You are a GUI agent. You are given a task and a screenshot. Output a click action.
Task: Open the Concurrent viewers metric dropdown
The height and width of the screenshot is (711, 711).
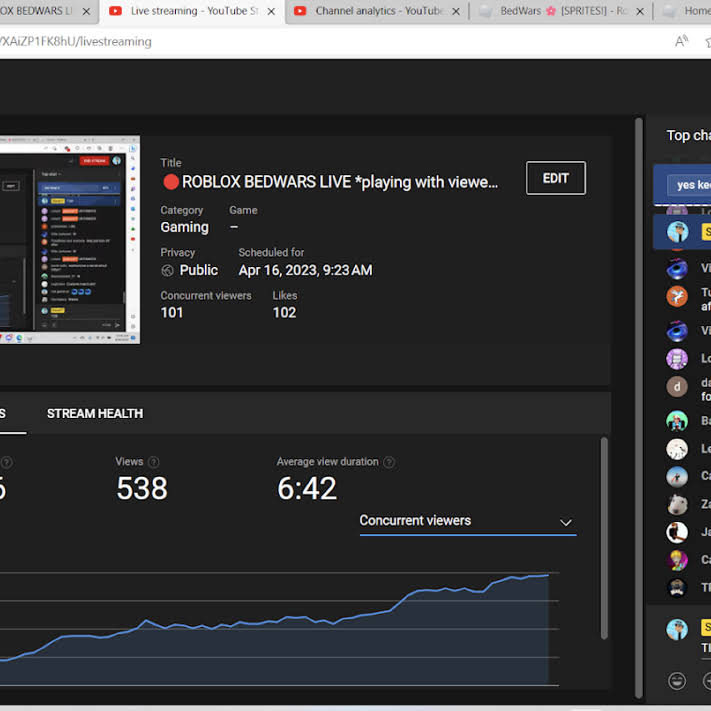point(467,521)
